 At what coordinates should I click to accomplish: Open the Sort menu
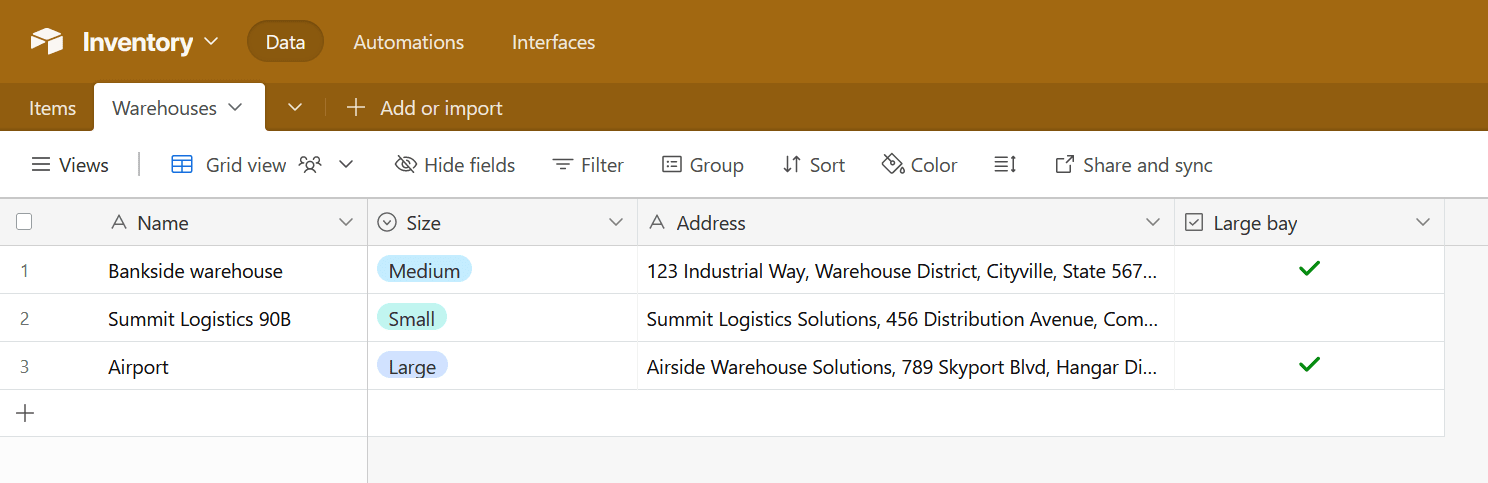[813, 165]
